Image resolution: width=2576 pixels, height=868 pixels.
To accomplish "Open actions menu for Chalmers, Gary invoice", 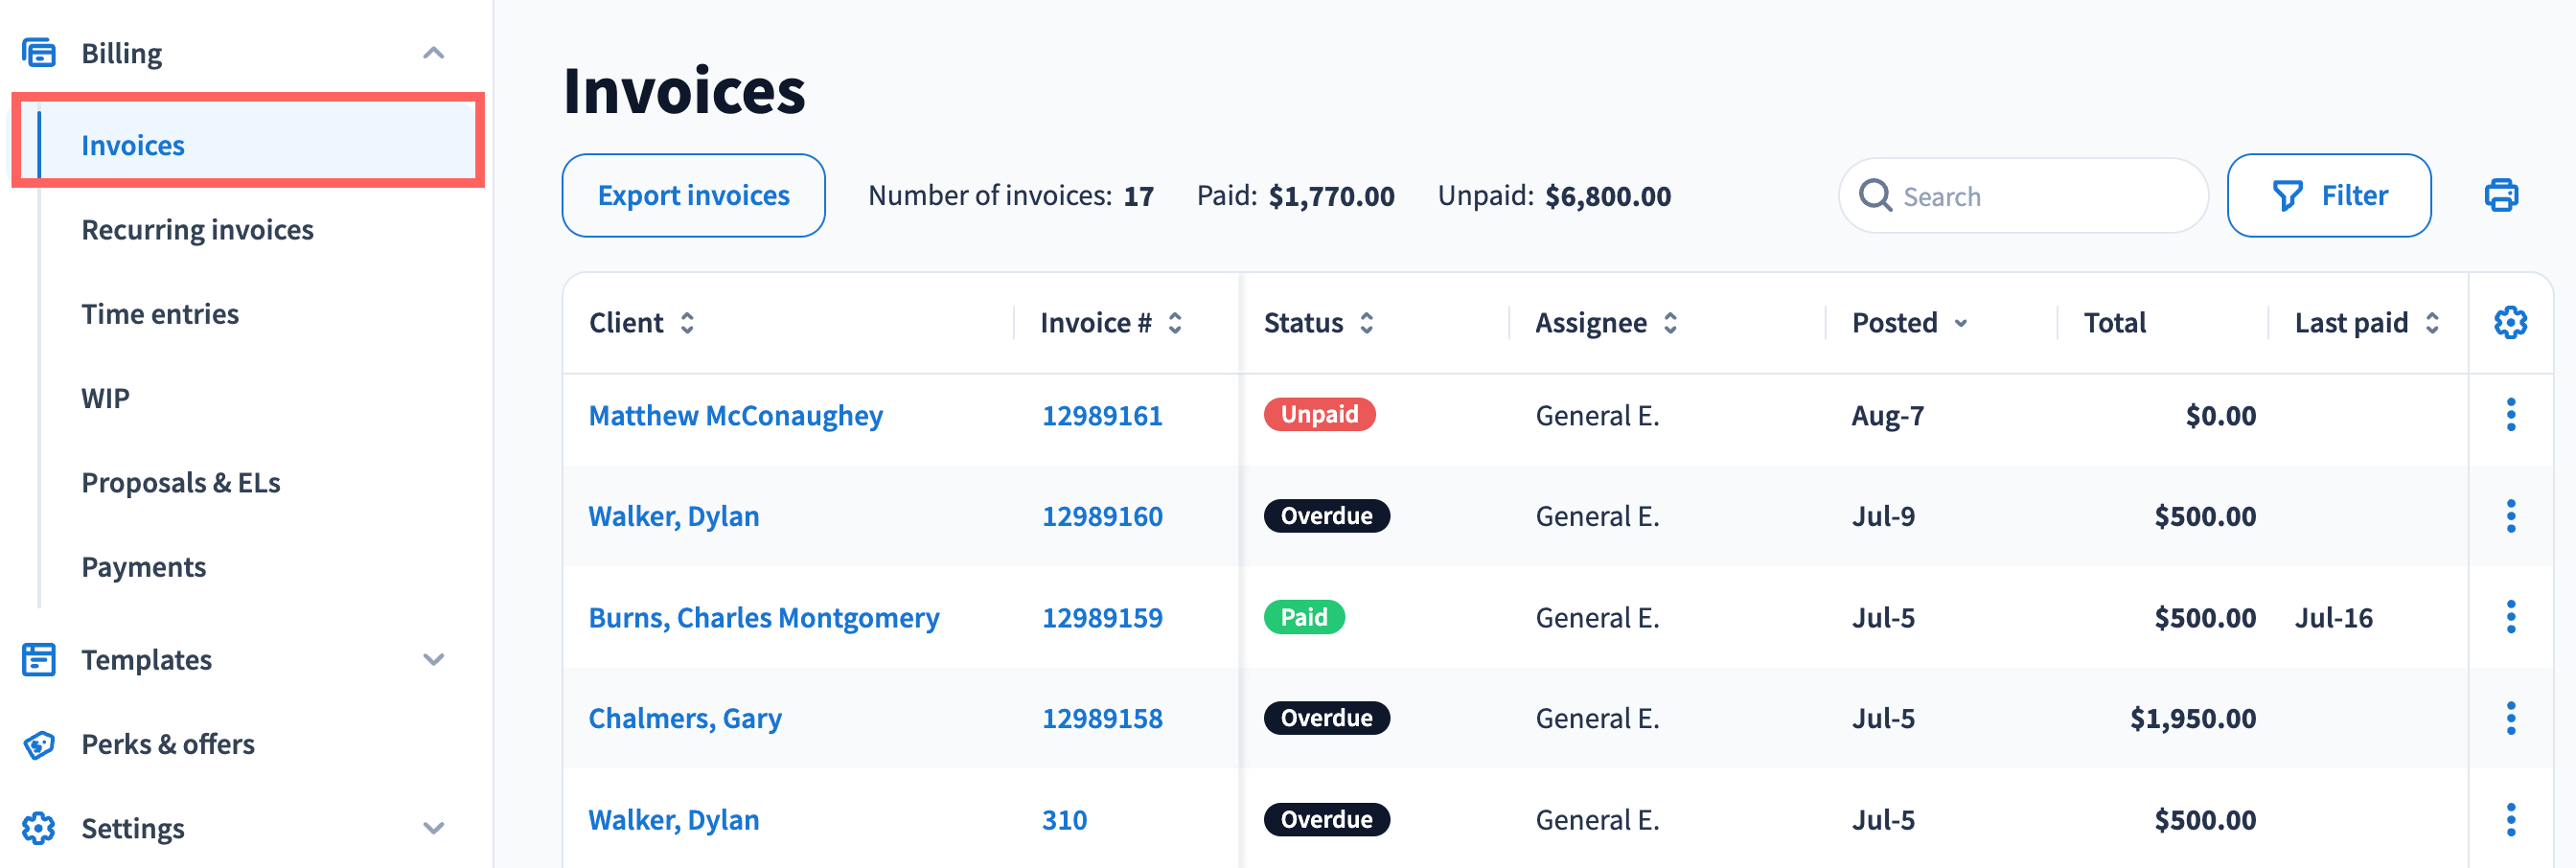I will pos(2510,718).
